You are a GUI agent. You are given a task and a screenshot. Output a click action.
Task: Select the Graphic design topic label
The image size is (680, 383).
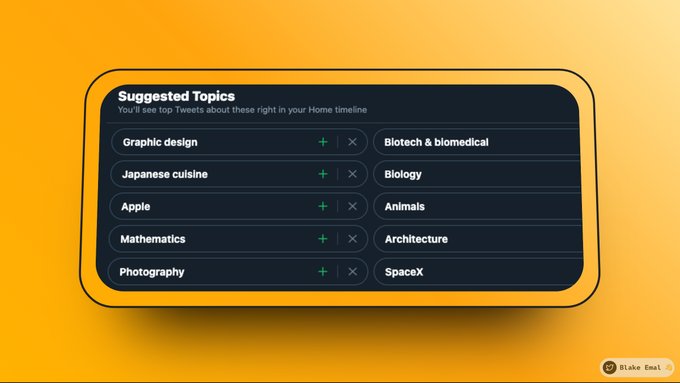160,142
